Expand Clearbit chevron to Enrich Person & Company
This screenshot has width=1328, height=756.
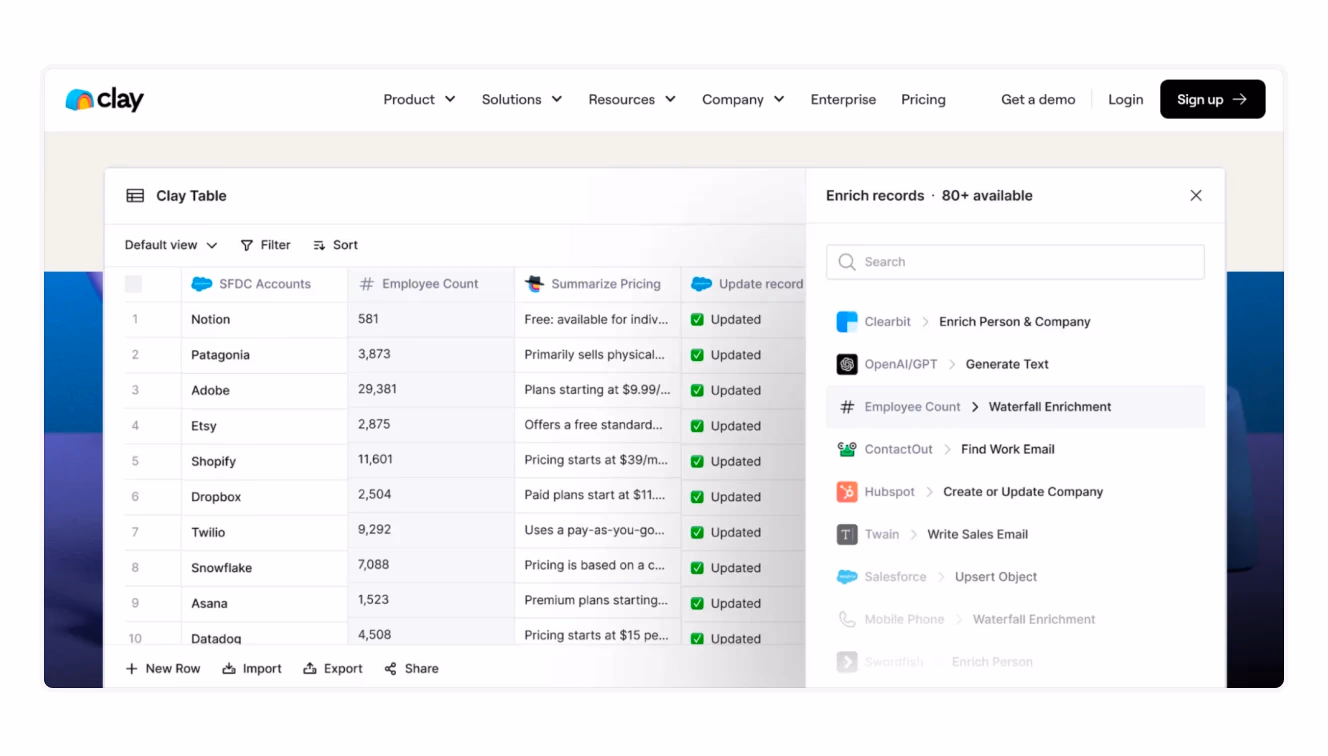click(925, 322)
